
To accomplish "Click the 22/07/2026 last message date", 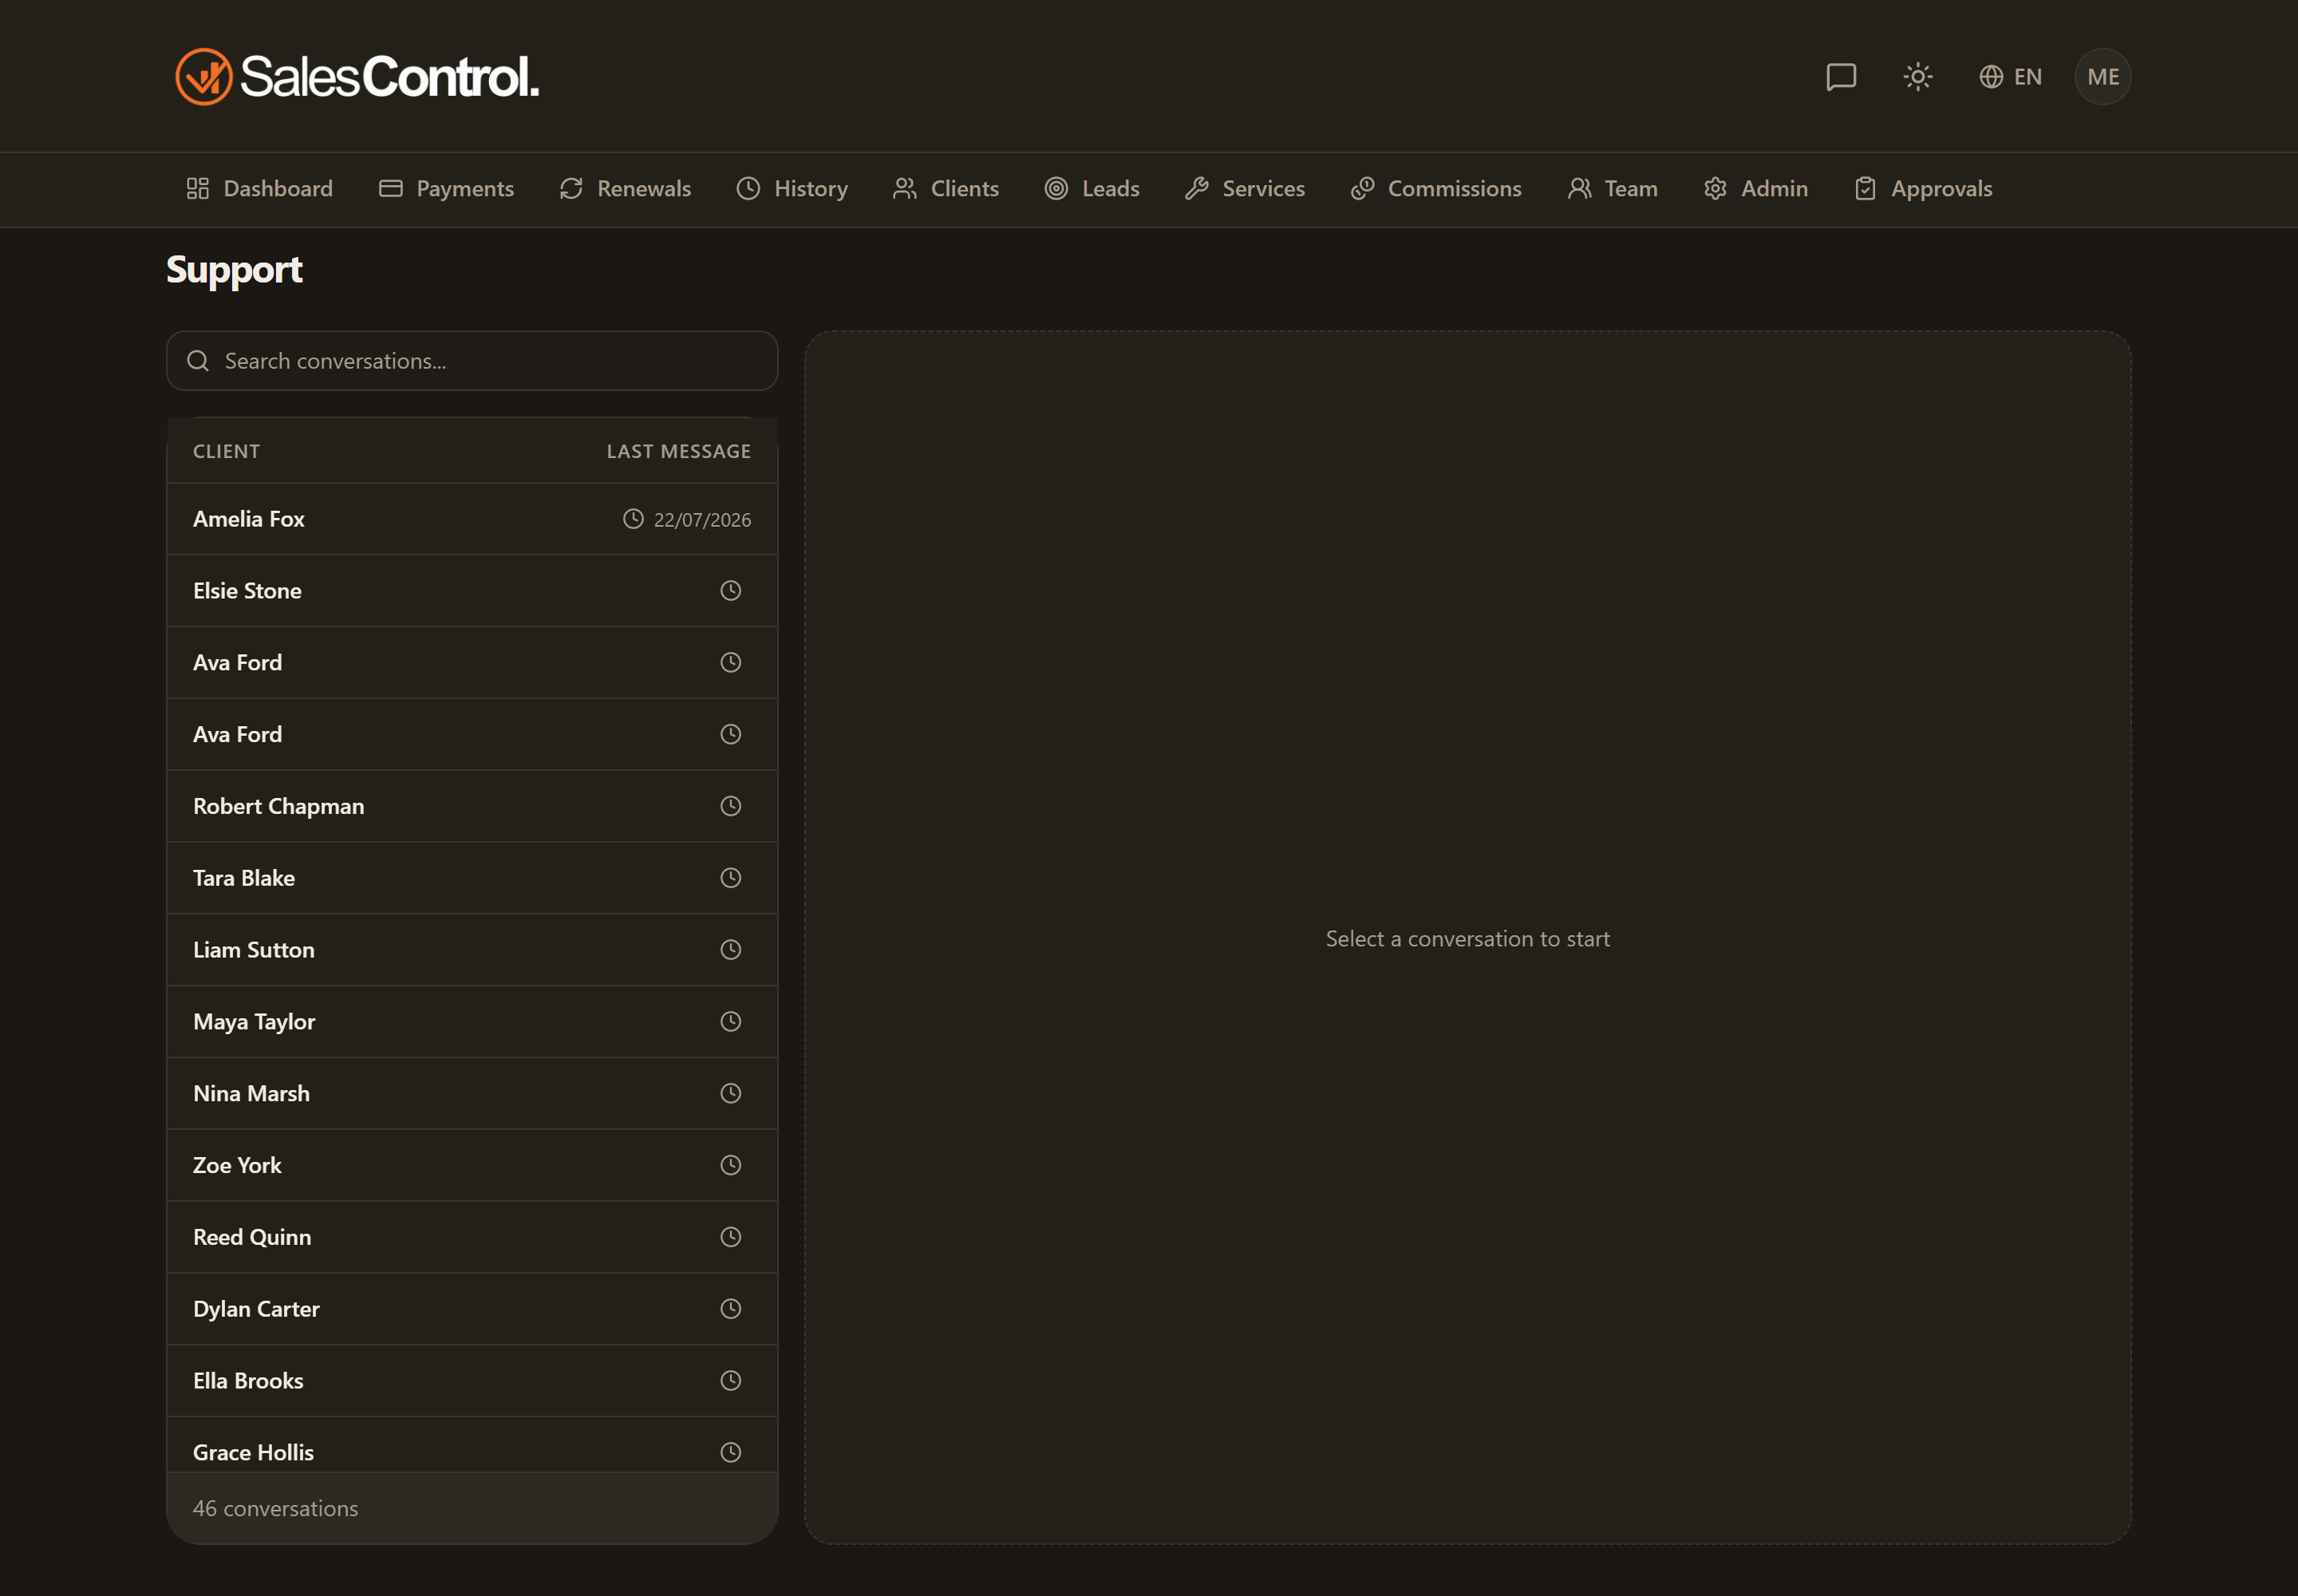I will (702, 520).
